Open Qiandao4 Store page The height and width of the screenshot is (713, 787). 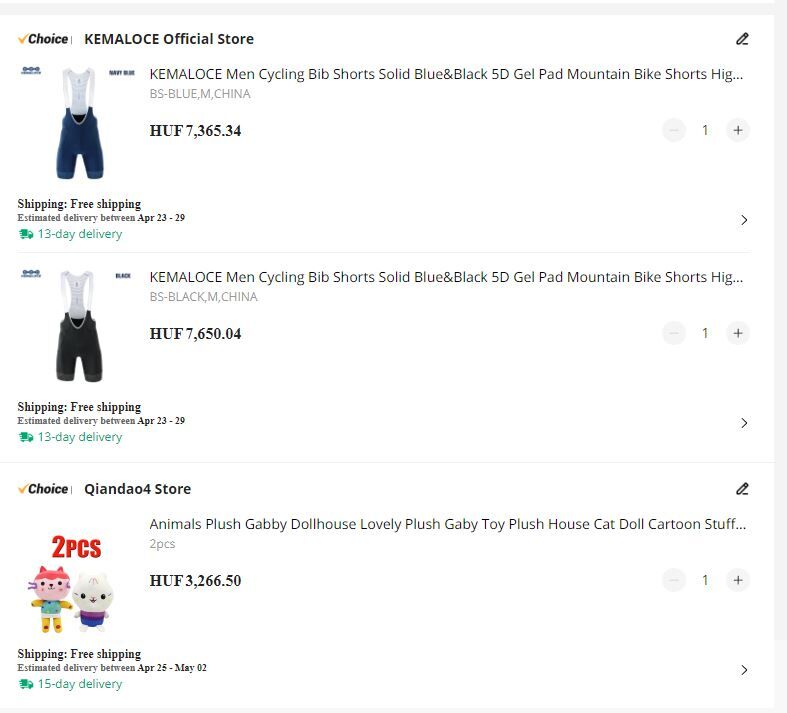138,489
